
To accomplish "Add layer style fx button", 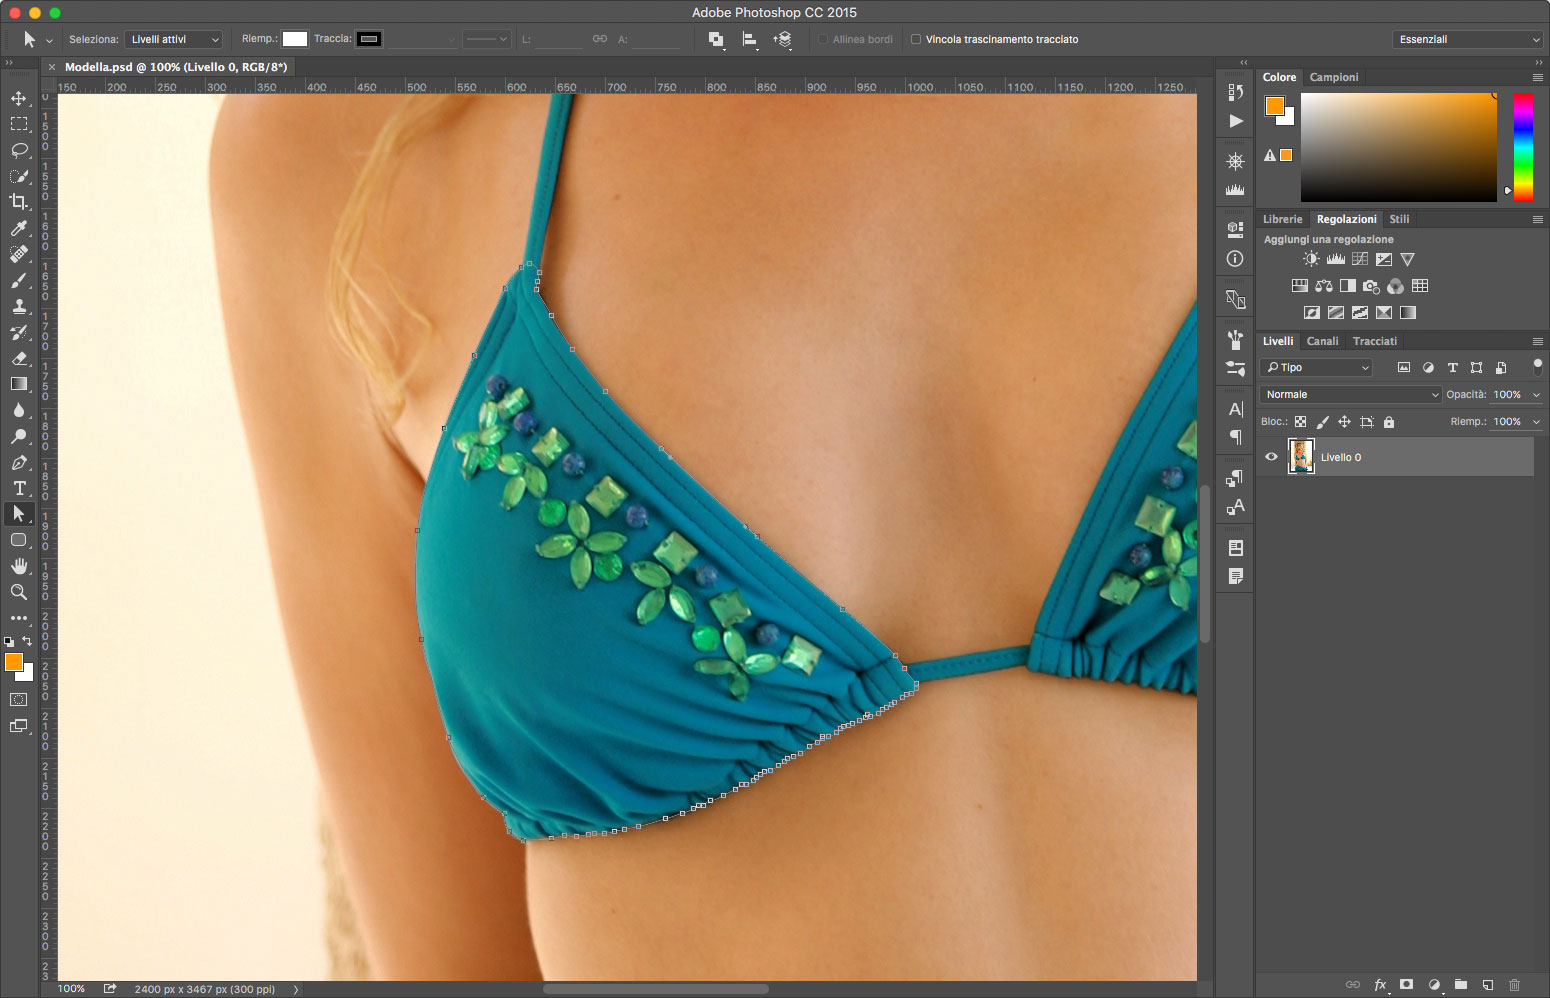I will pos(1380,985).
